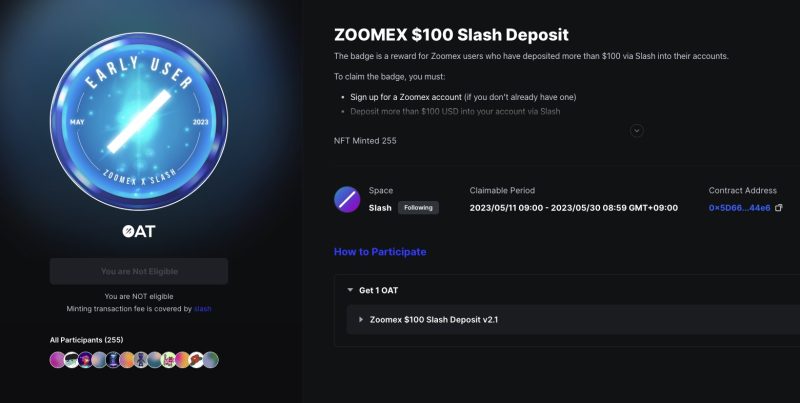Screen dimensions: 800x403
Task: Open the Sign up for Zoomex account link
Action: pyautogui.click(x=407, y=97)
